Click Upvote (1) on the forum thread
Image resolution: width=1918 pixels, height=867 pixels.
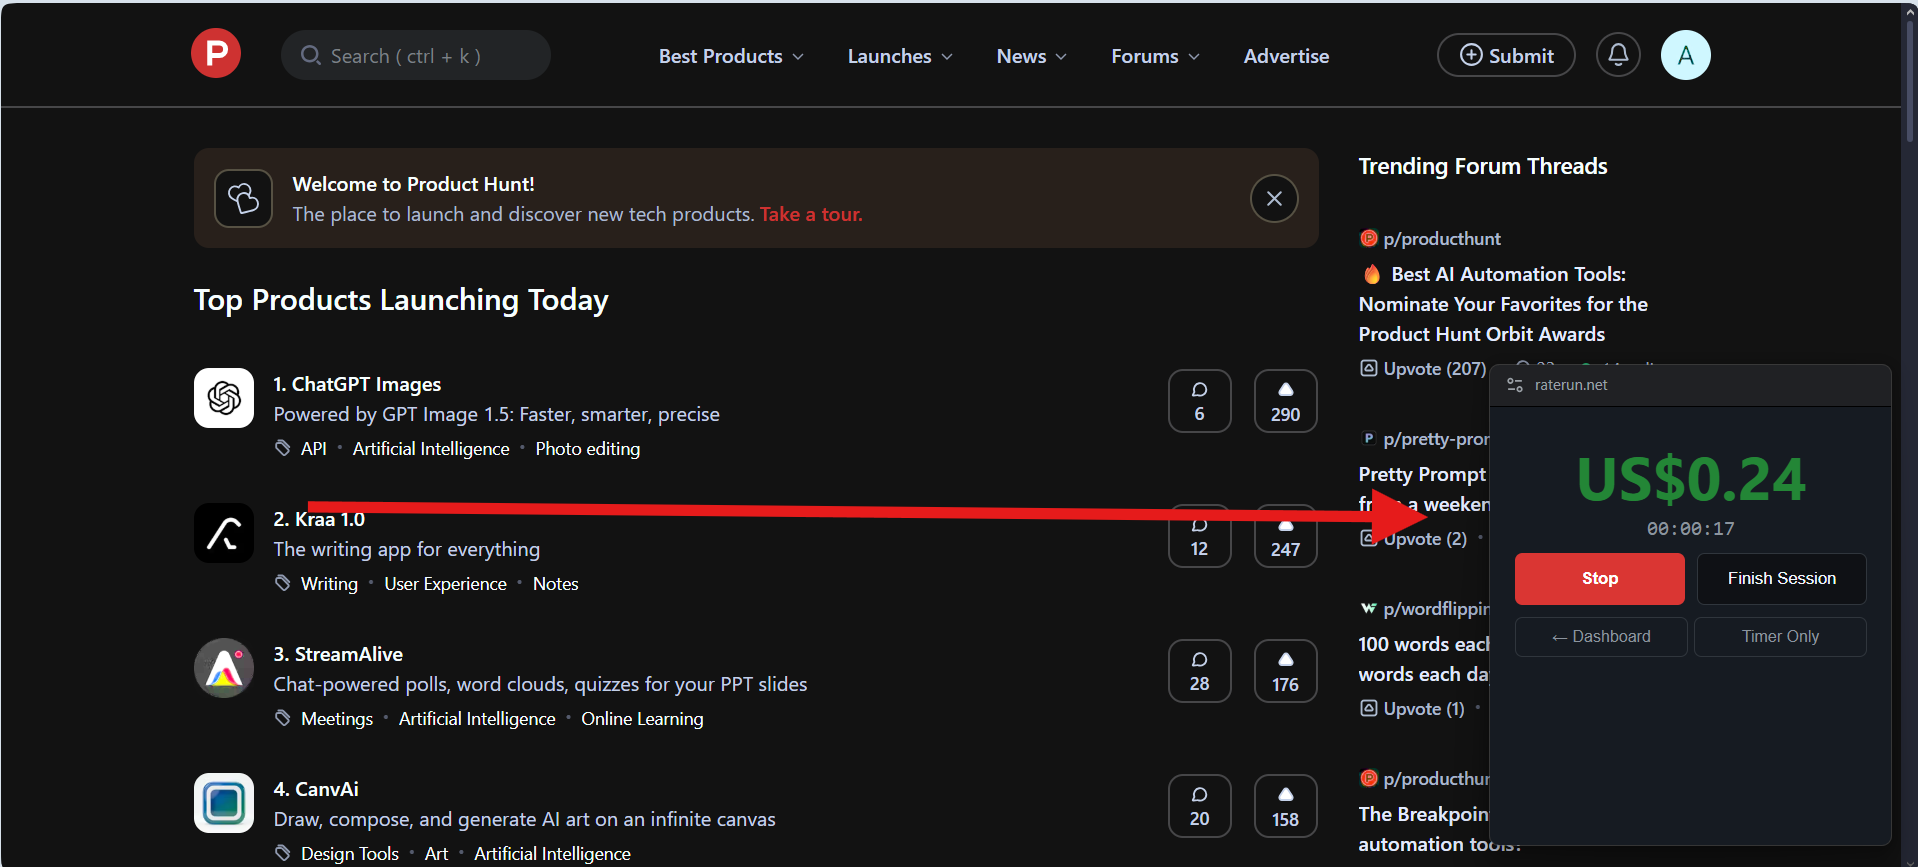tap(1412, 709)
